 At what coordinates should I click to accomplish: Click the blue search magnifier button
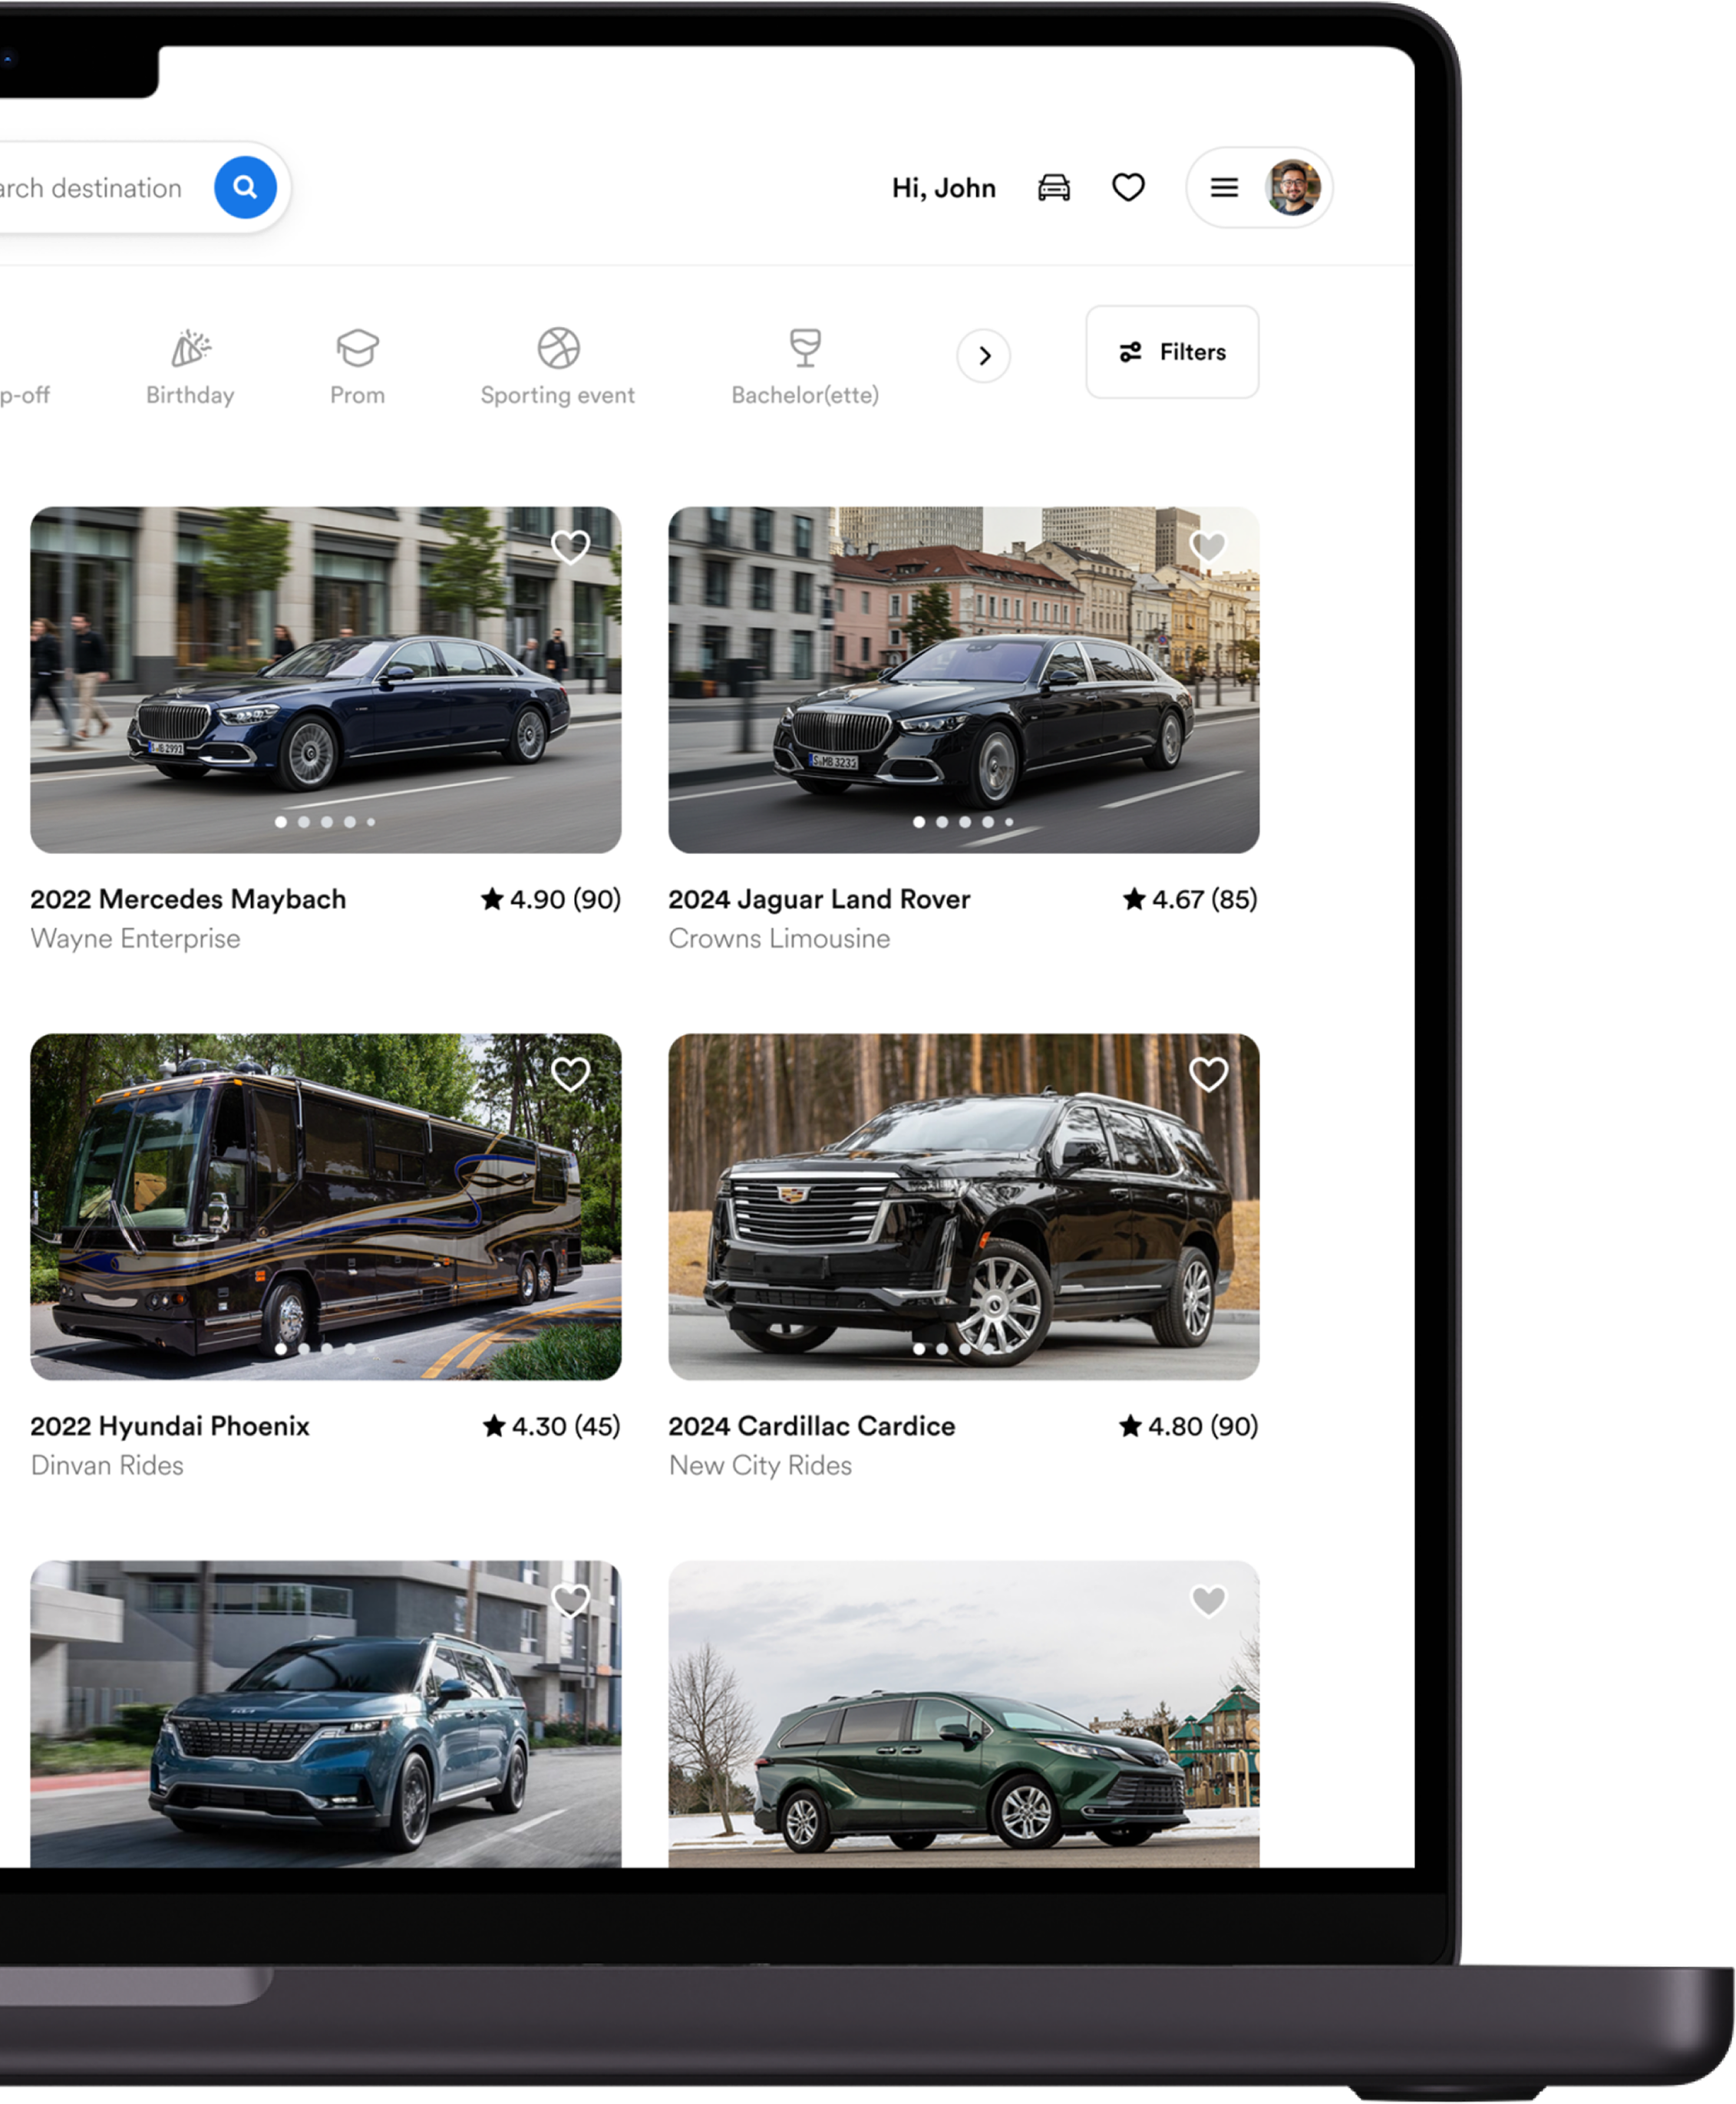tap(245, 187)
